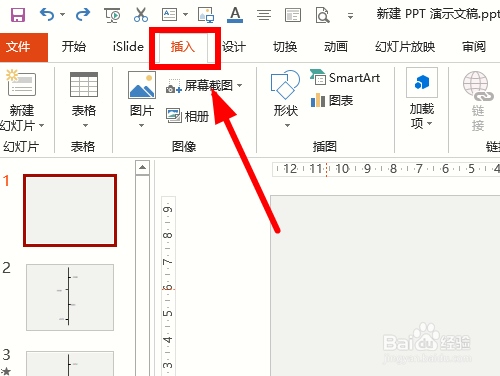Click the 形状 shapes icon
This screenshot has width=500, height=376.
click(x=285, y=85)
